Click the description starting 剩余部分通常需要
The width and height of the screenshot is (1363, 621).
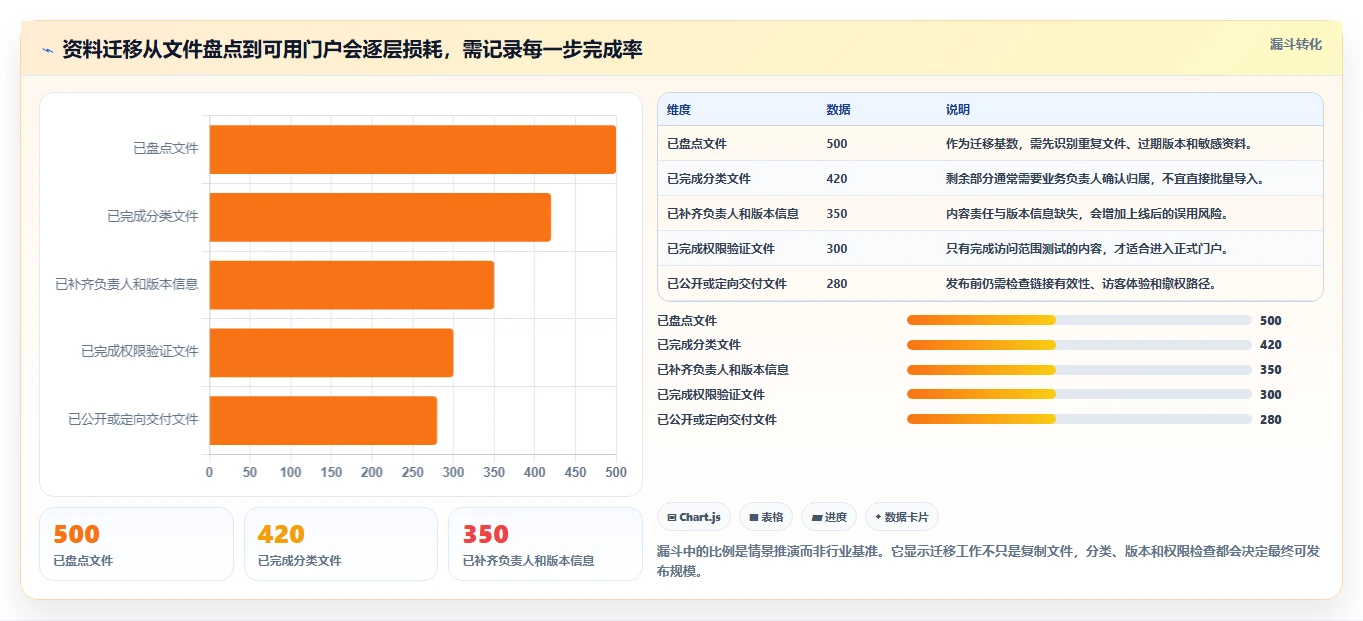[1105, 179]
